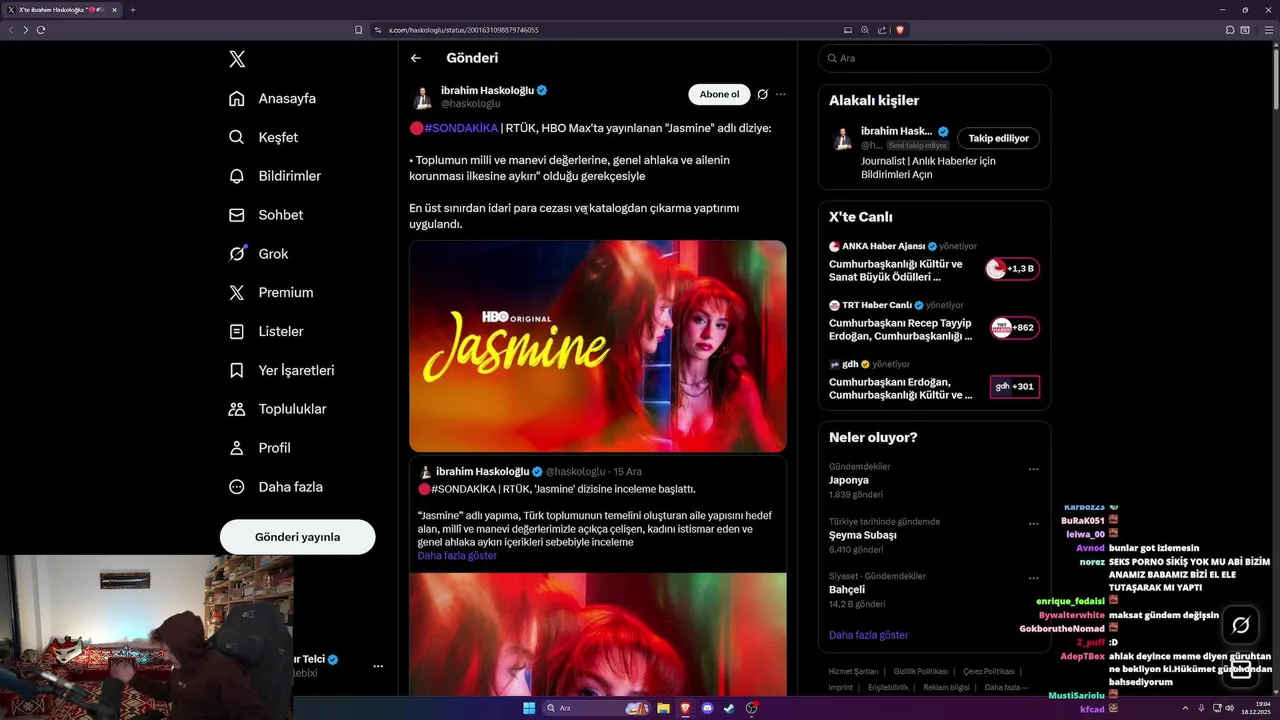Viewport: 1280px width, 720px height.
Task: Click the bookmark icon in address bar
Action: (x=359, y=30)
